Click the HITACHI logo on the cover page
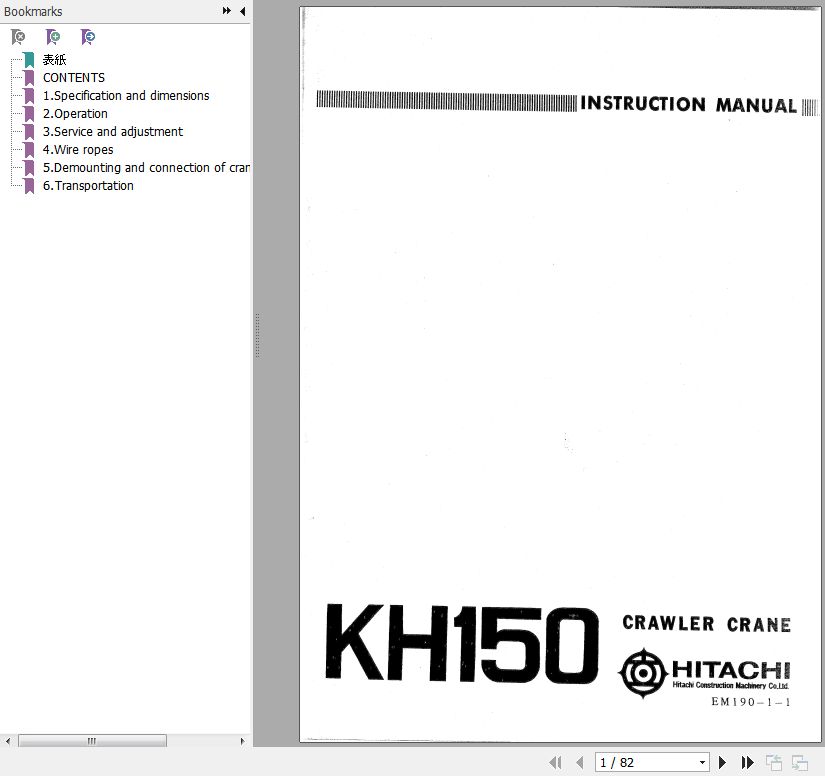The width and height of the screenshot is (825, 776). 705,673
